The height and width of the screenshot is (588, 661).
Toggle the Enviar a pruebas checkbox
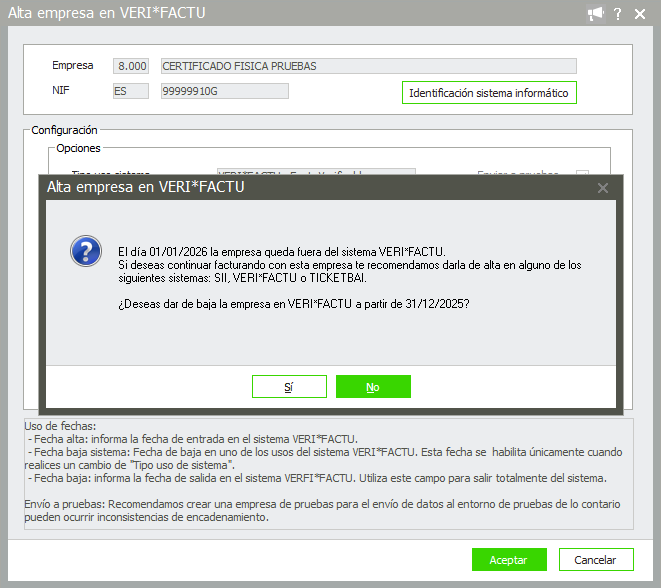[582, 172]
